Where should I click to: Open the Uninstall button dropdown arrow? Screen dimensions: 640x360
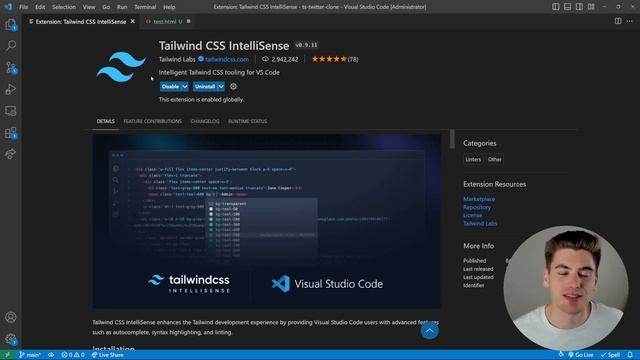[221, 87]
